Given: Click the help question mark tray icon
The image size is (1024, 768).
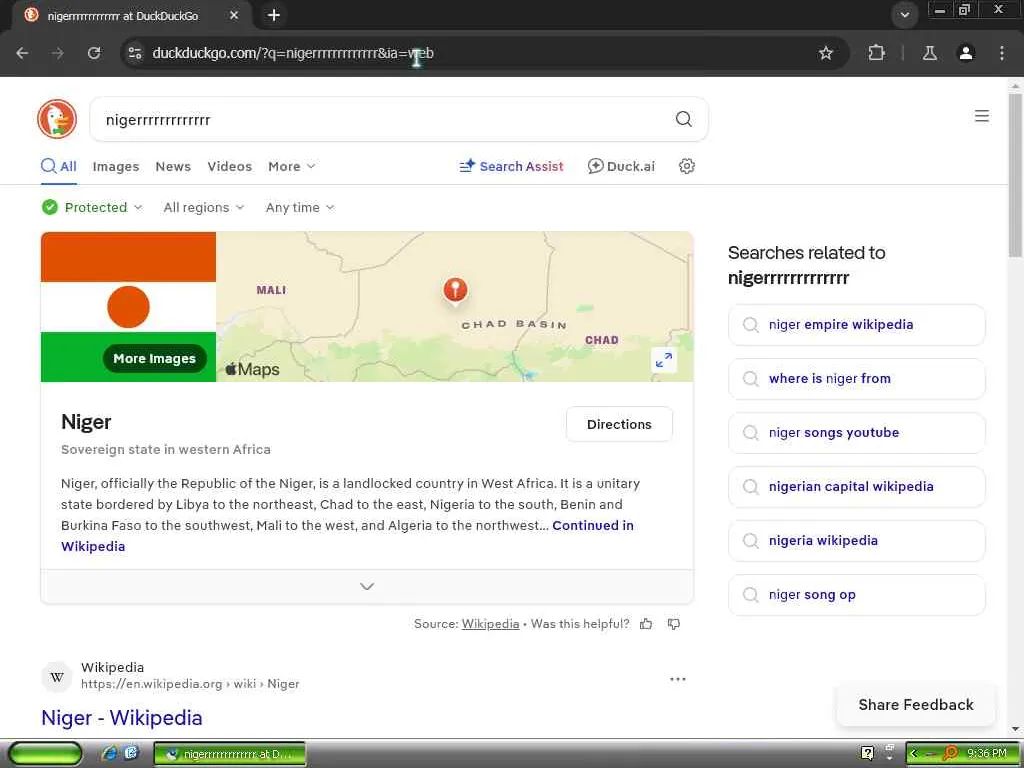Looking at the screenshot, I should point(867,753).
